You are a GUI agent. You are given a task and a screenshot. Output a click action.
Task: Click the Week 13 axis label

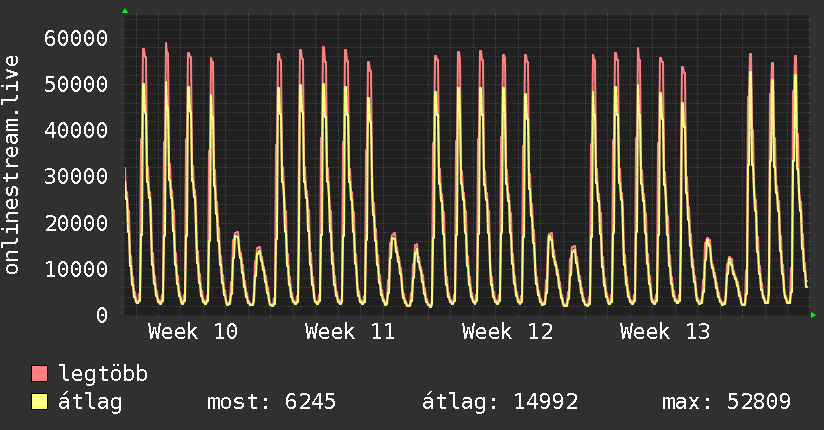coord(665,332)
